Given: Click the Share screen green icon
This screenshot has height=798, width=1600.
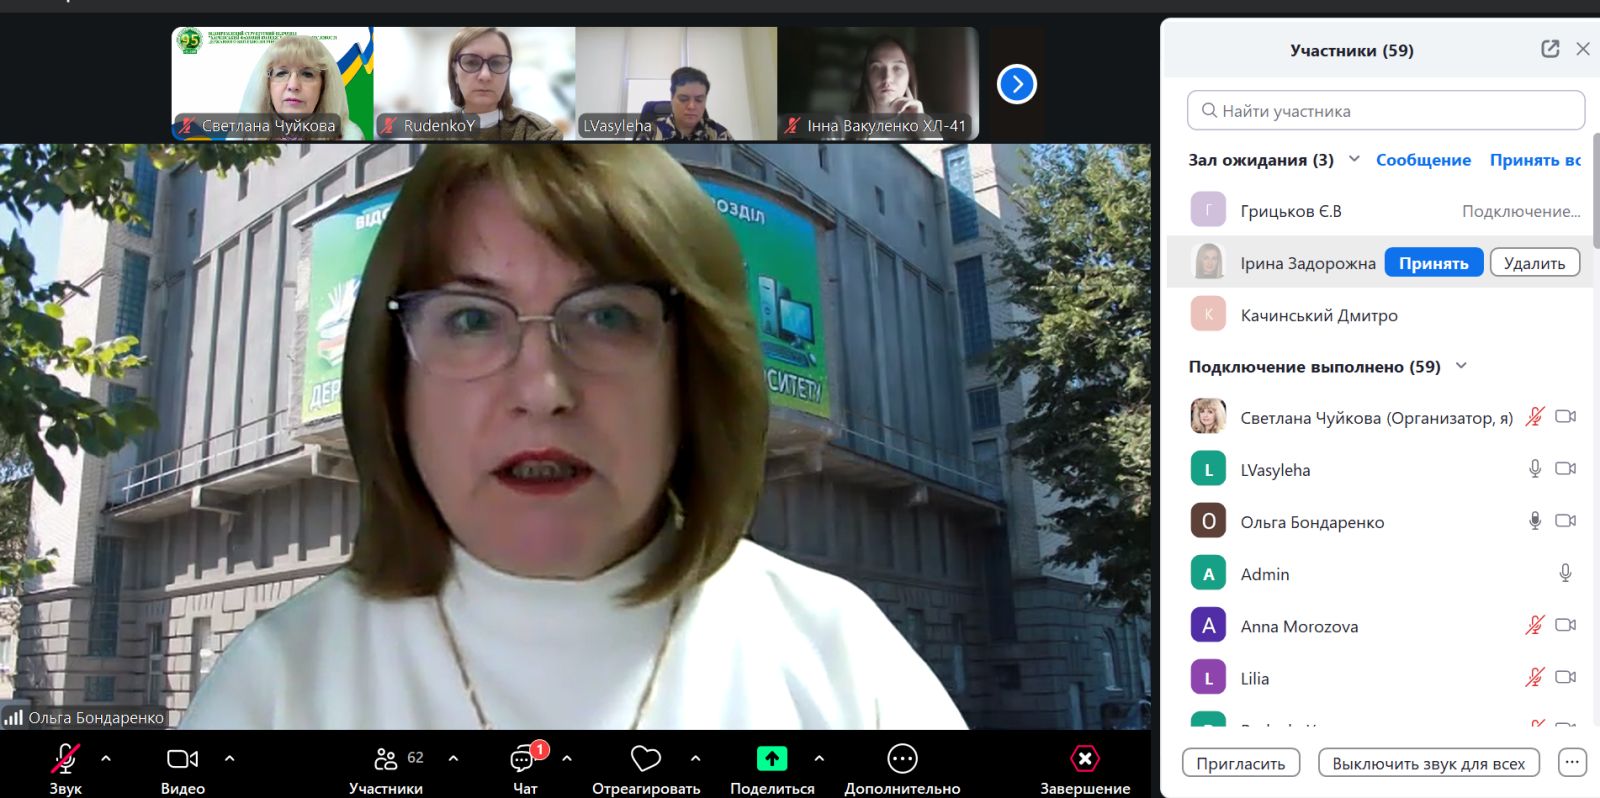Looking at the screenshot, I should pyautogui.click(x=771, y=760).
